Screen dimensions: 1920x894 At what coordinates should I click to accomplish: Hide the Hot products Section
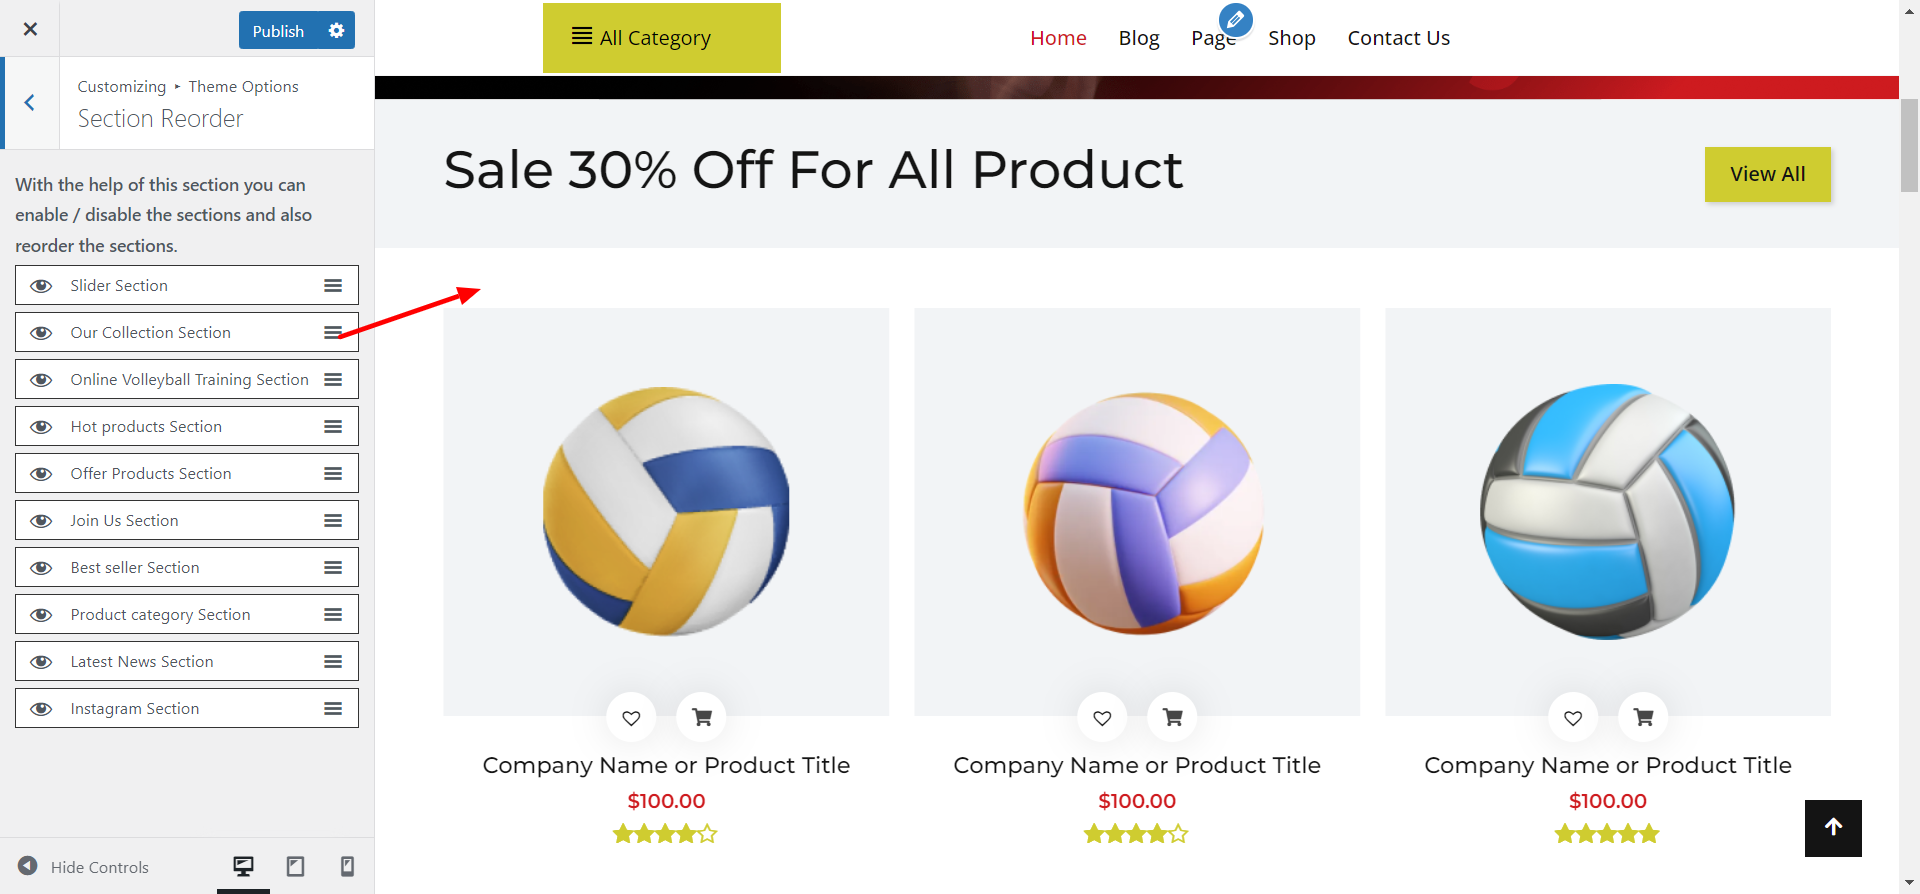click(x=41, y=427)
